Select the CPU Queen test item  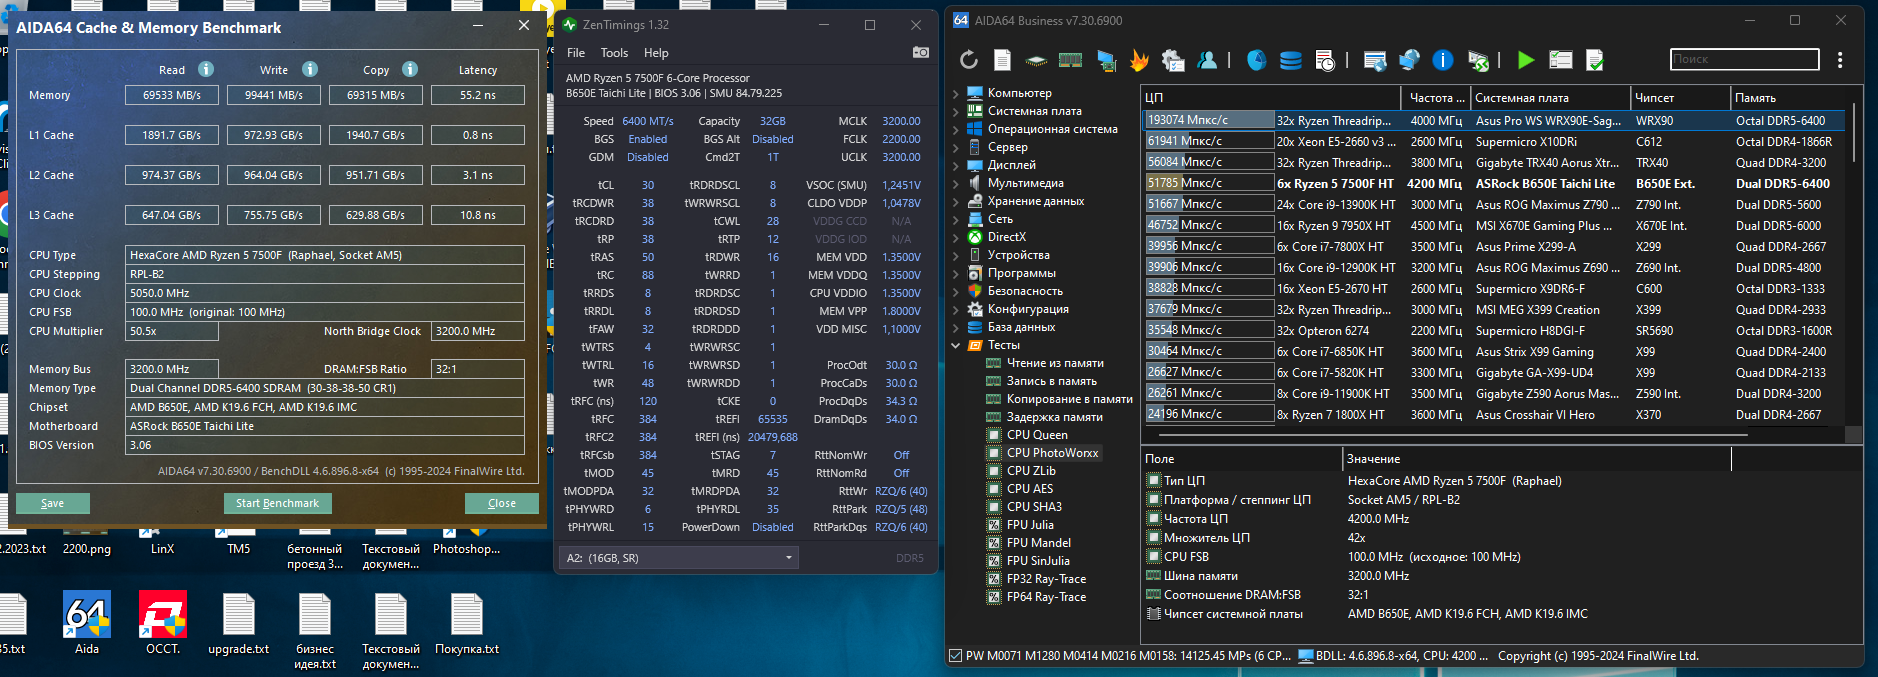point(1037,435)
